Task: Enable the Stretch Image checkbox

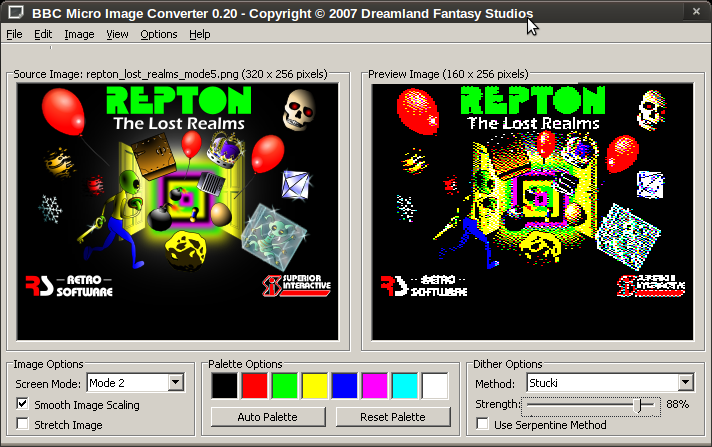Action: coord(22,424)
